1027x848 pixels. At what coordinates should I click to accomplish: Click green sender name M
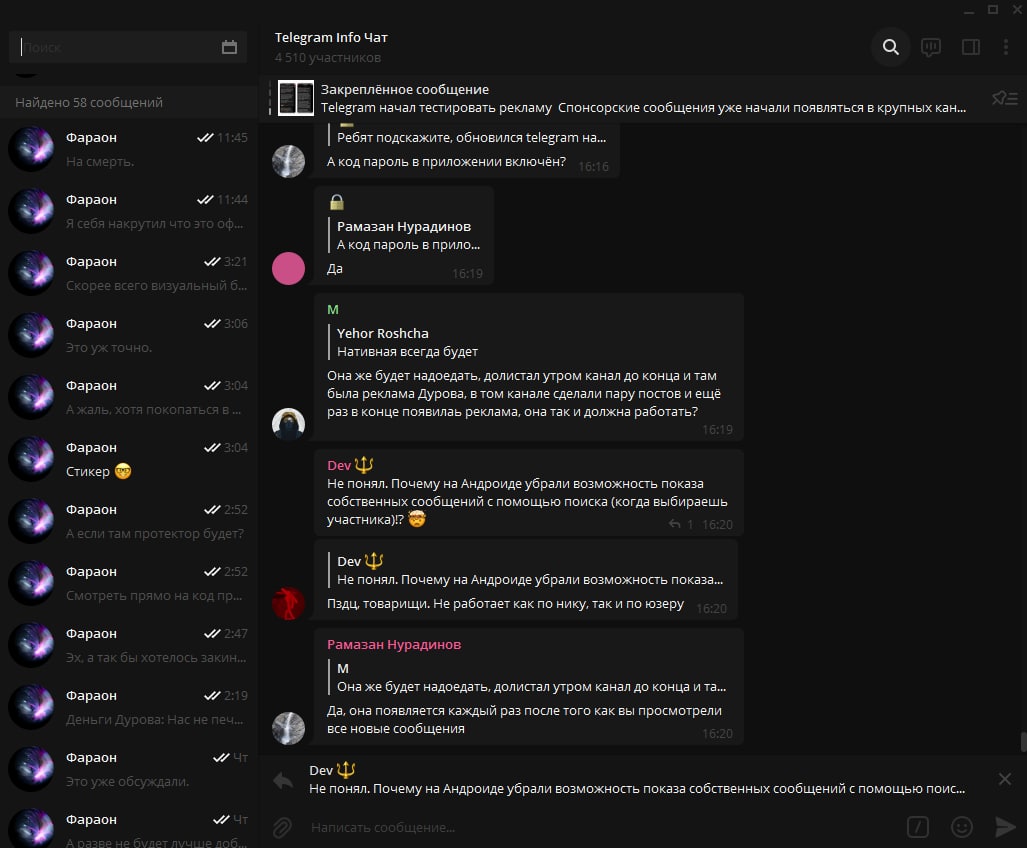pyautogui.click(x=333, y=309)
